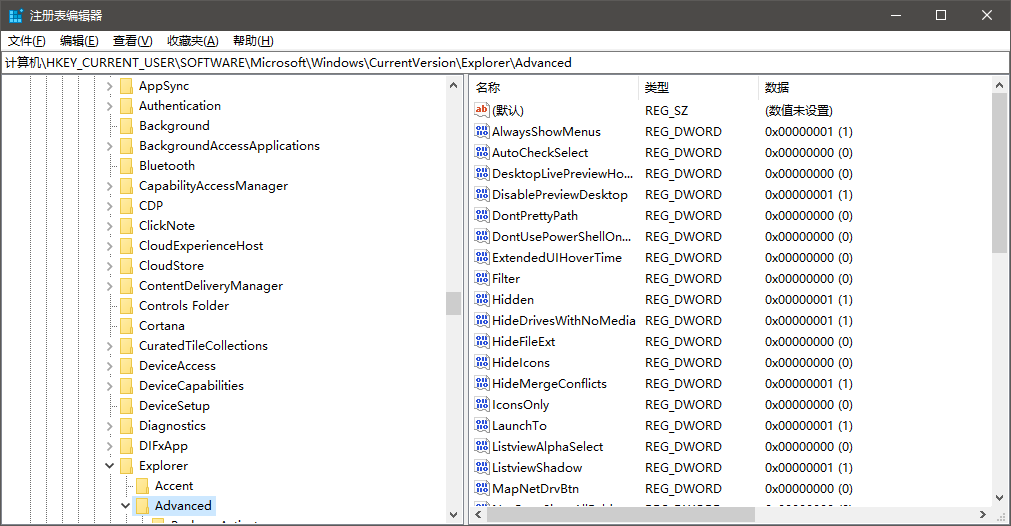The image size is (1011, 526).
Task: Expand the Authentication tree node
Action: tap(109, 106)
